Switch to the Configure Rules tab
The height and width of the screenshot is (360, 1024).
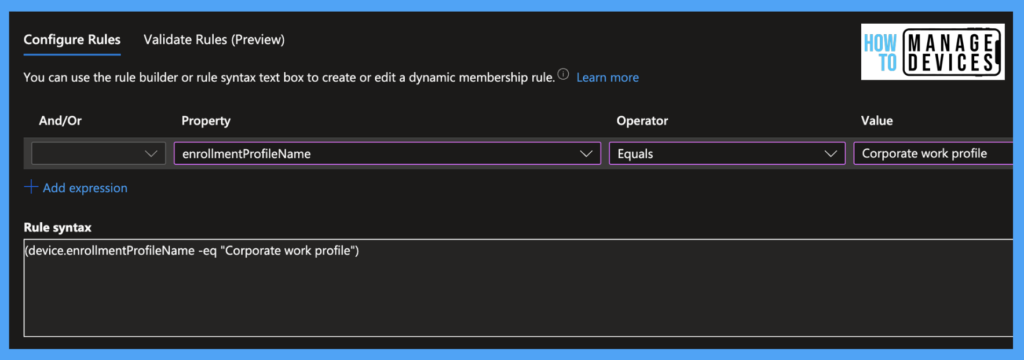coord(72,40)
